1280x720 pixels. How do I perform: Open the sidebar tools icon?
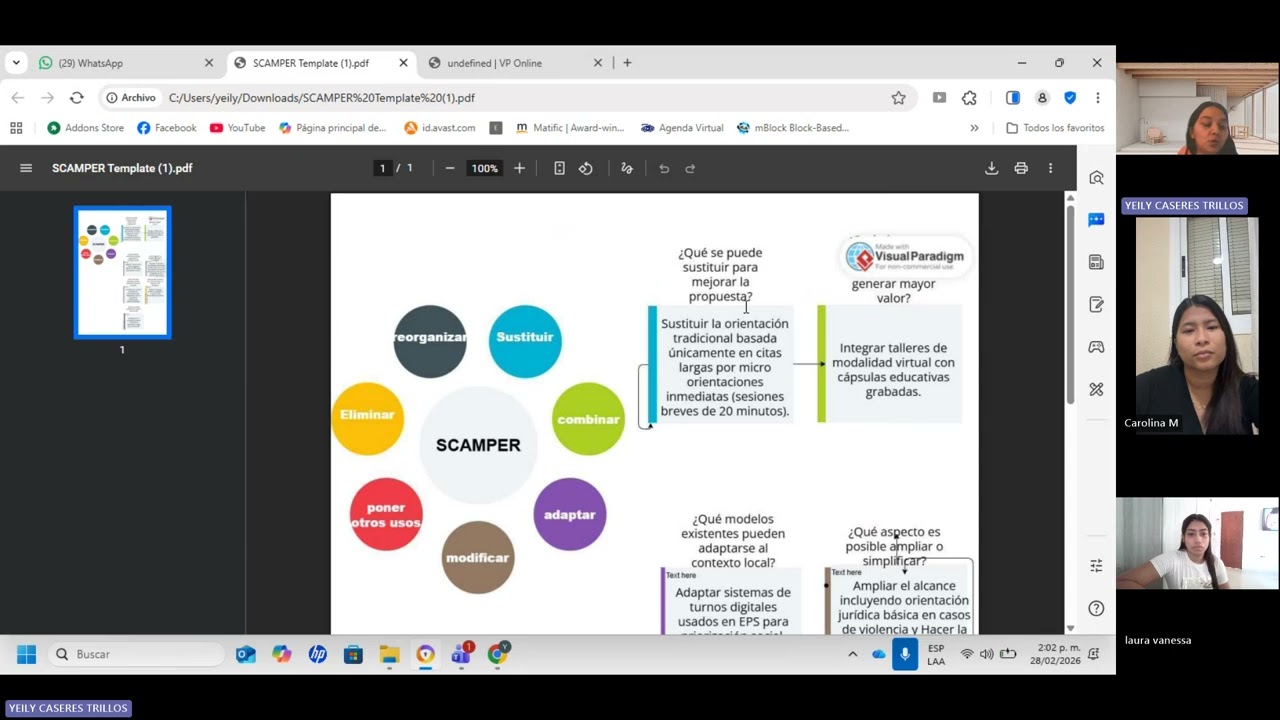1097,389
